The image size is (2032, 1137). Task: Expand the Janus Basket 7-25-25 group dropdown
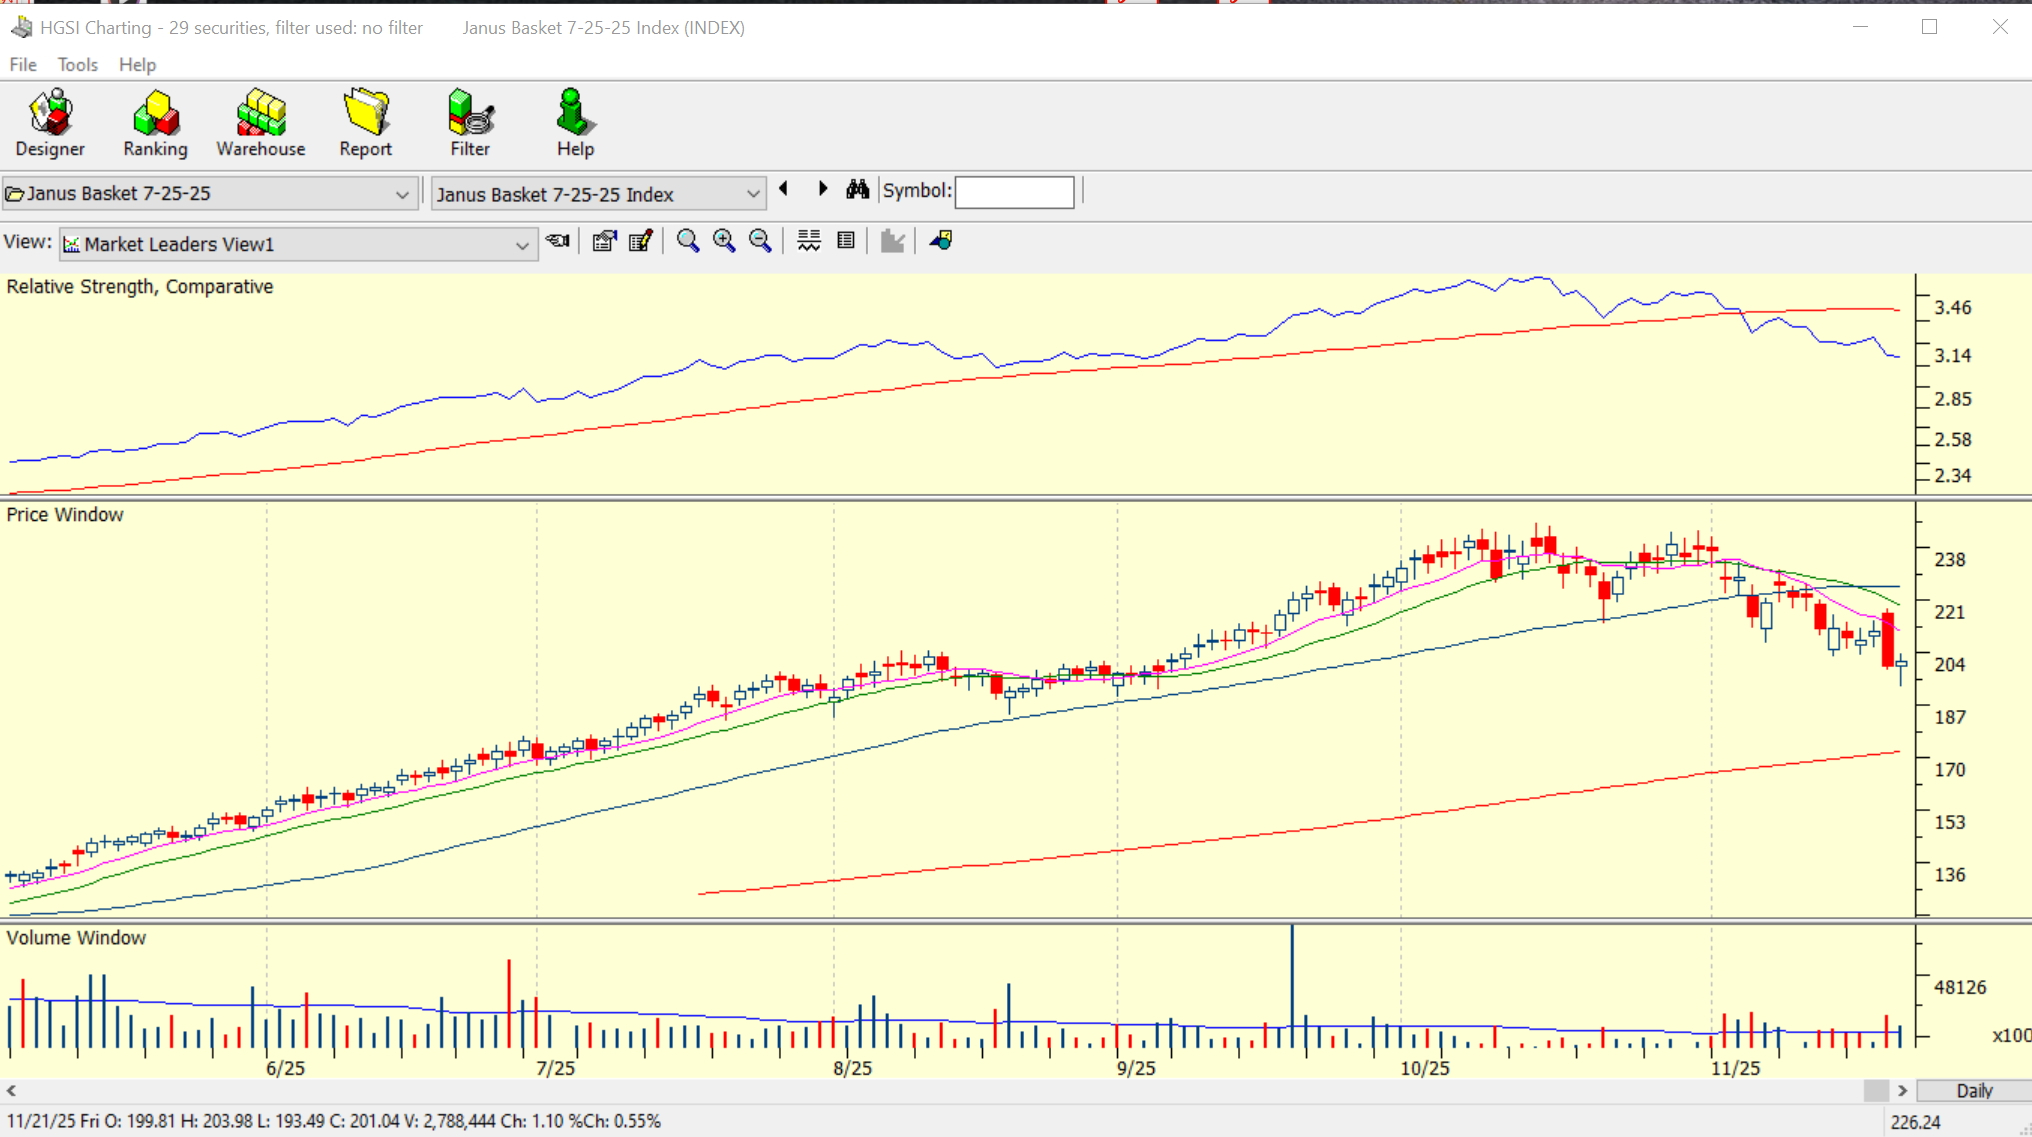click(x=402, y=194)
